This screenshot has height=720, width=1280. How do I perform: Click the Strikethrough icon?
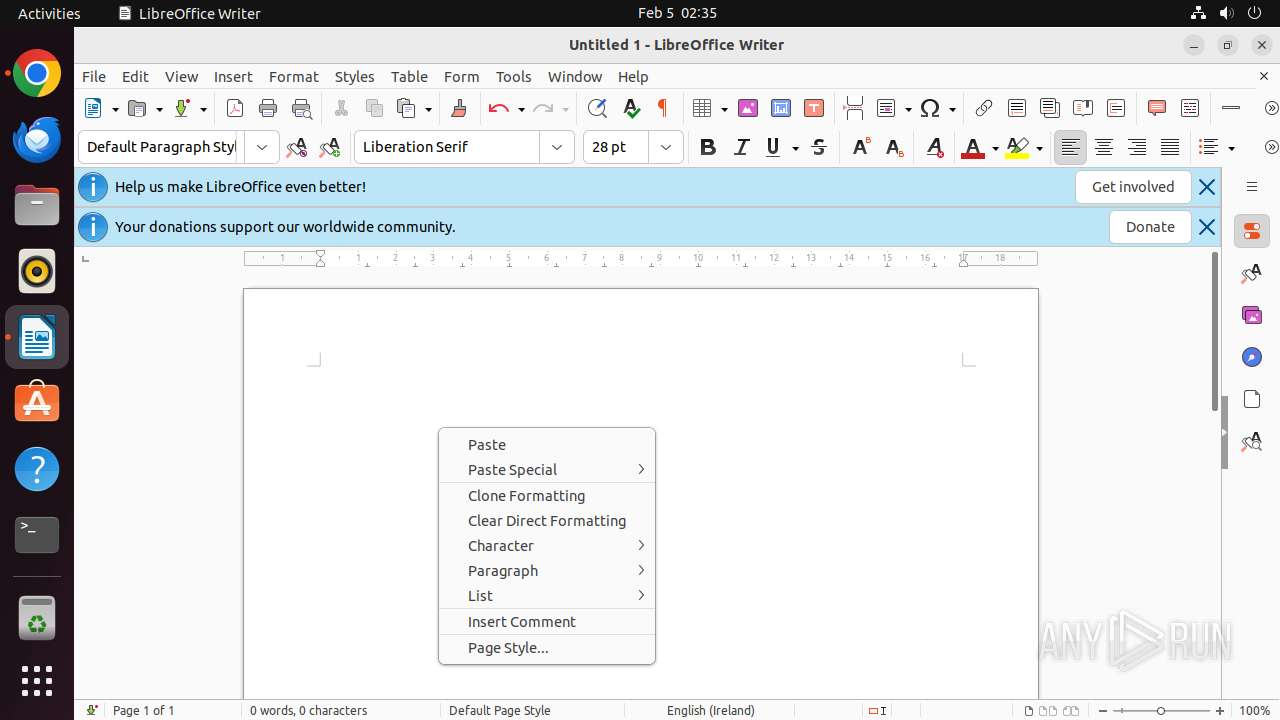click(819, 147)
